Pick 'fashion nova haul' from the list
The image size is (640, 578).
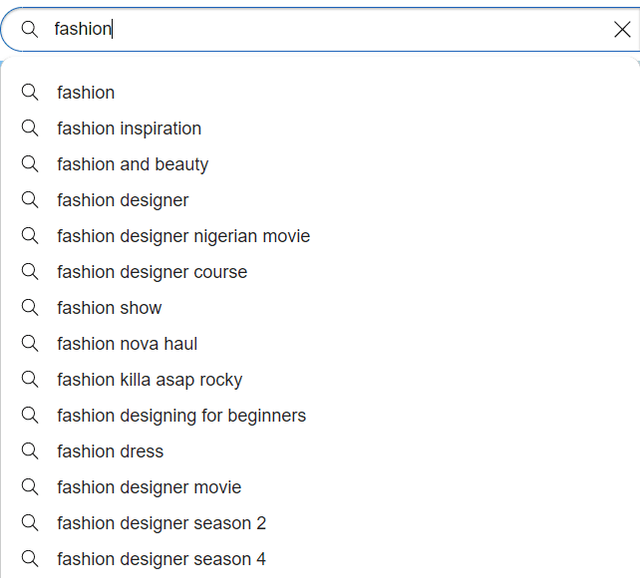(127, 344)
